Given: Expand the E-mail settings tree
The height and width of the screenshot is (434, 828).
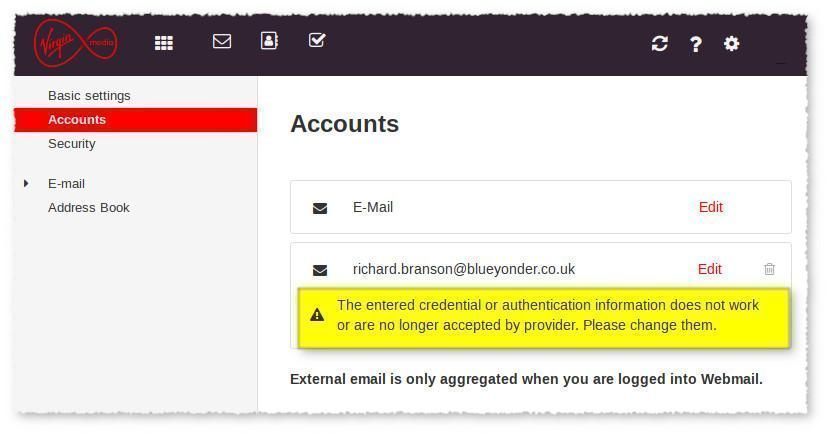Looking at the screenshot, I should click(x=27, y=184).
